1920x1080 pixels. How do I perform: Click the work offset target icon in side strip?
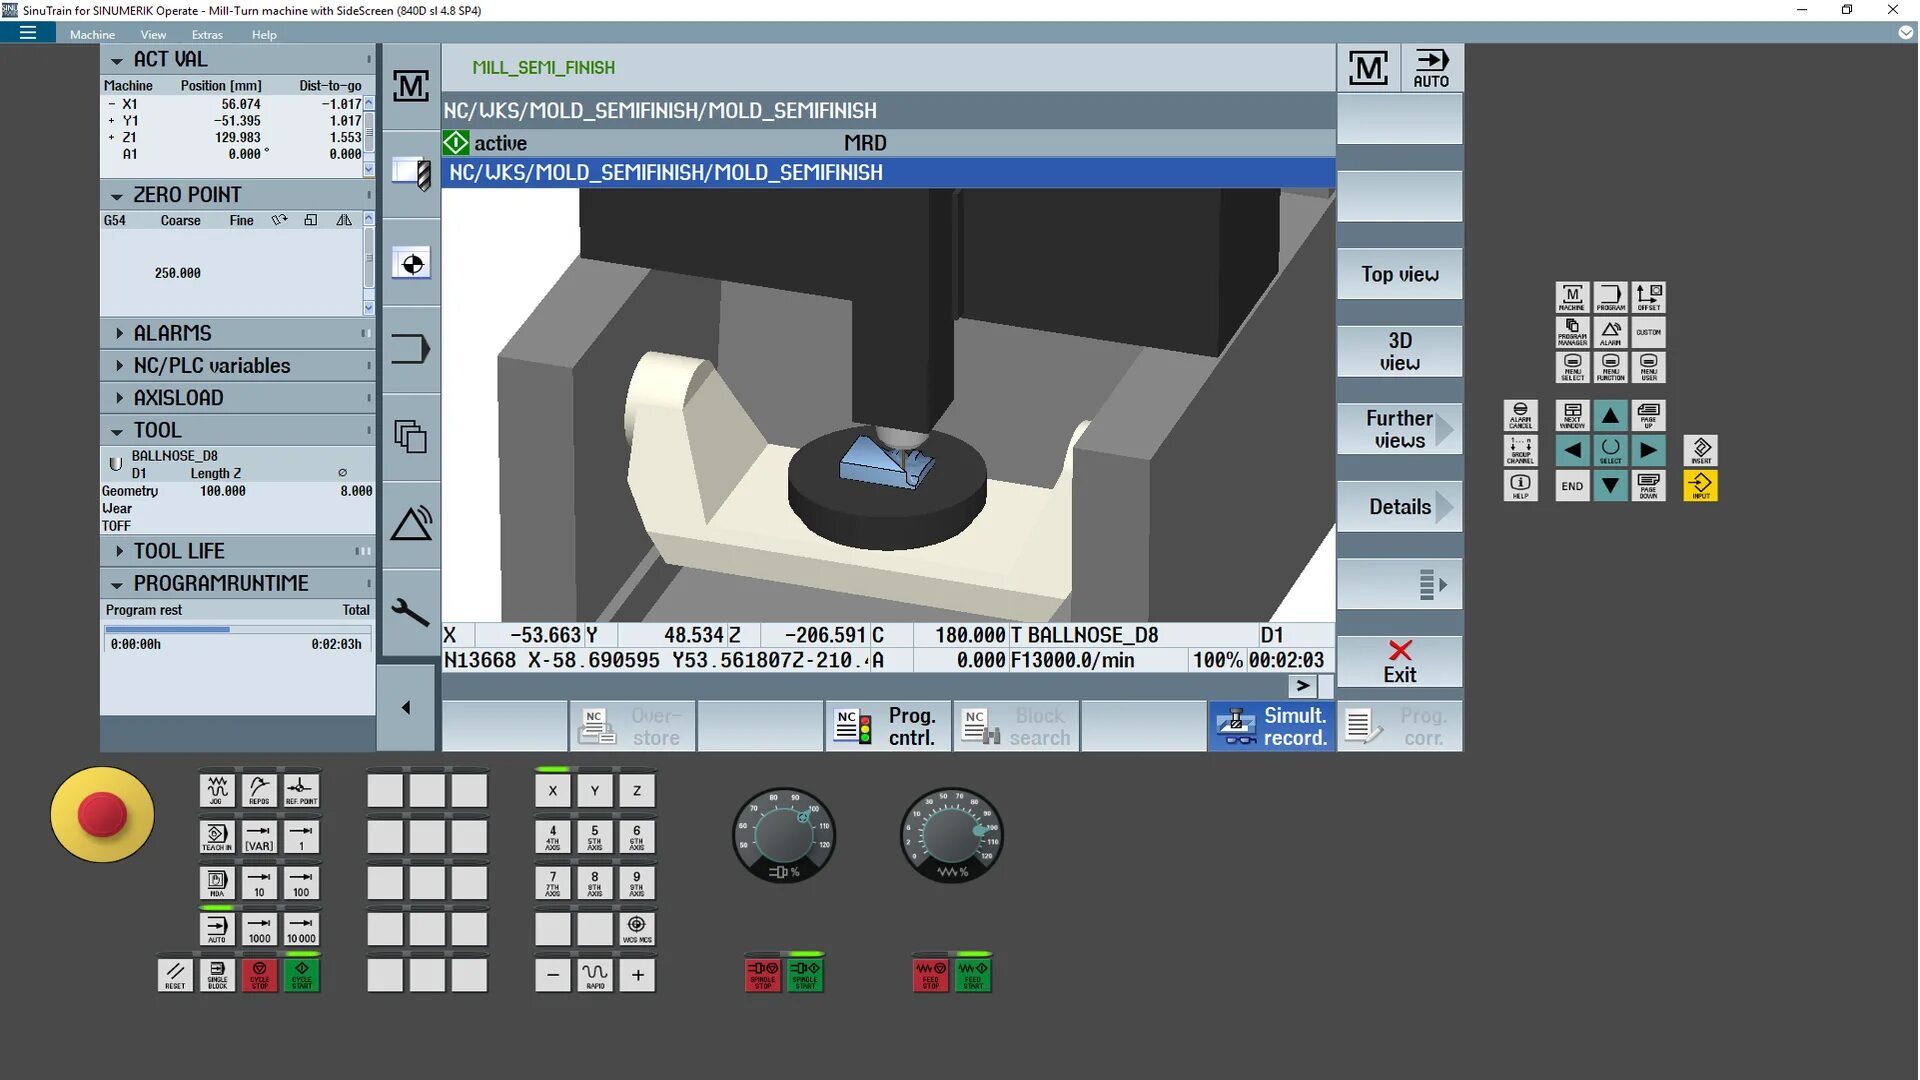(x=410, y=264)
